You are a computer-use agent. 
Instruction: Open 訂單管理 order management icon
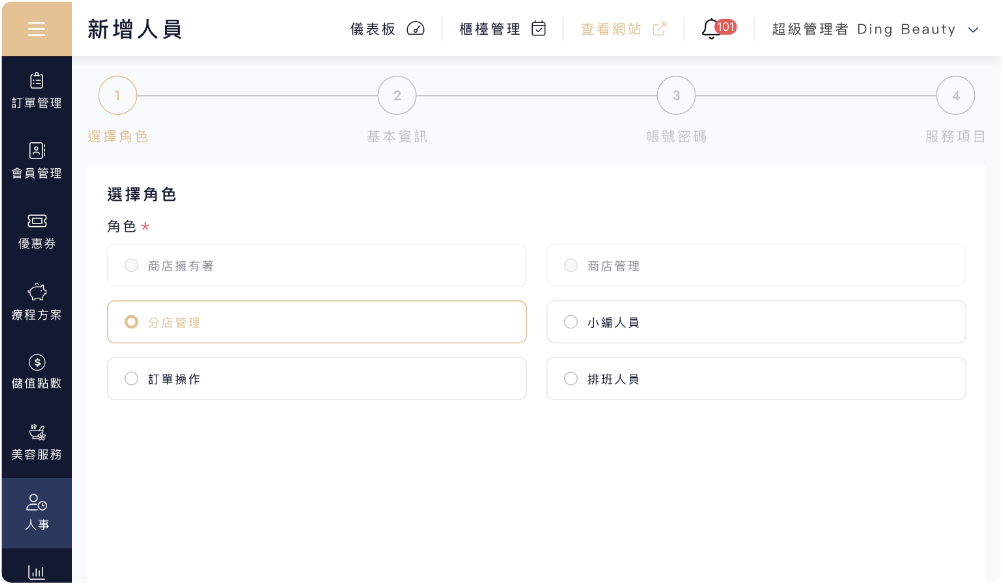coord(36,81)
